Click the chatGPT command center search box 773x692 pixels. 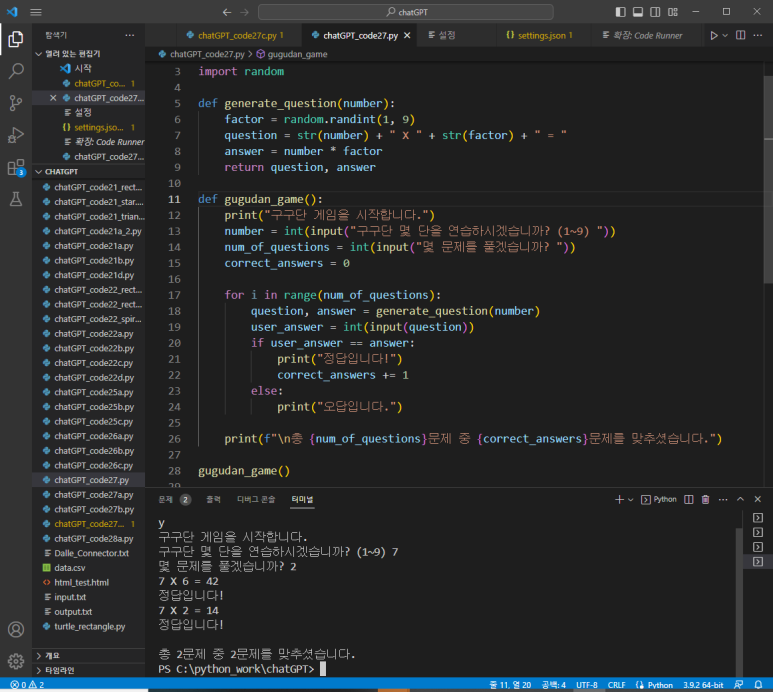coord(406,12)
